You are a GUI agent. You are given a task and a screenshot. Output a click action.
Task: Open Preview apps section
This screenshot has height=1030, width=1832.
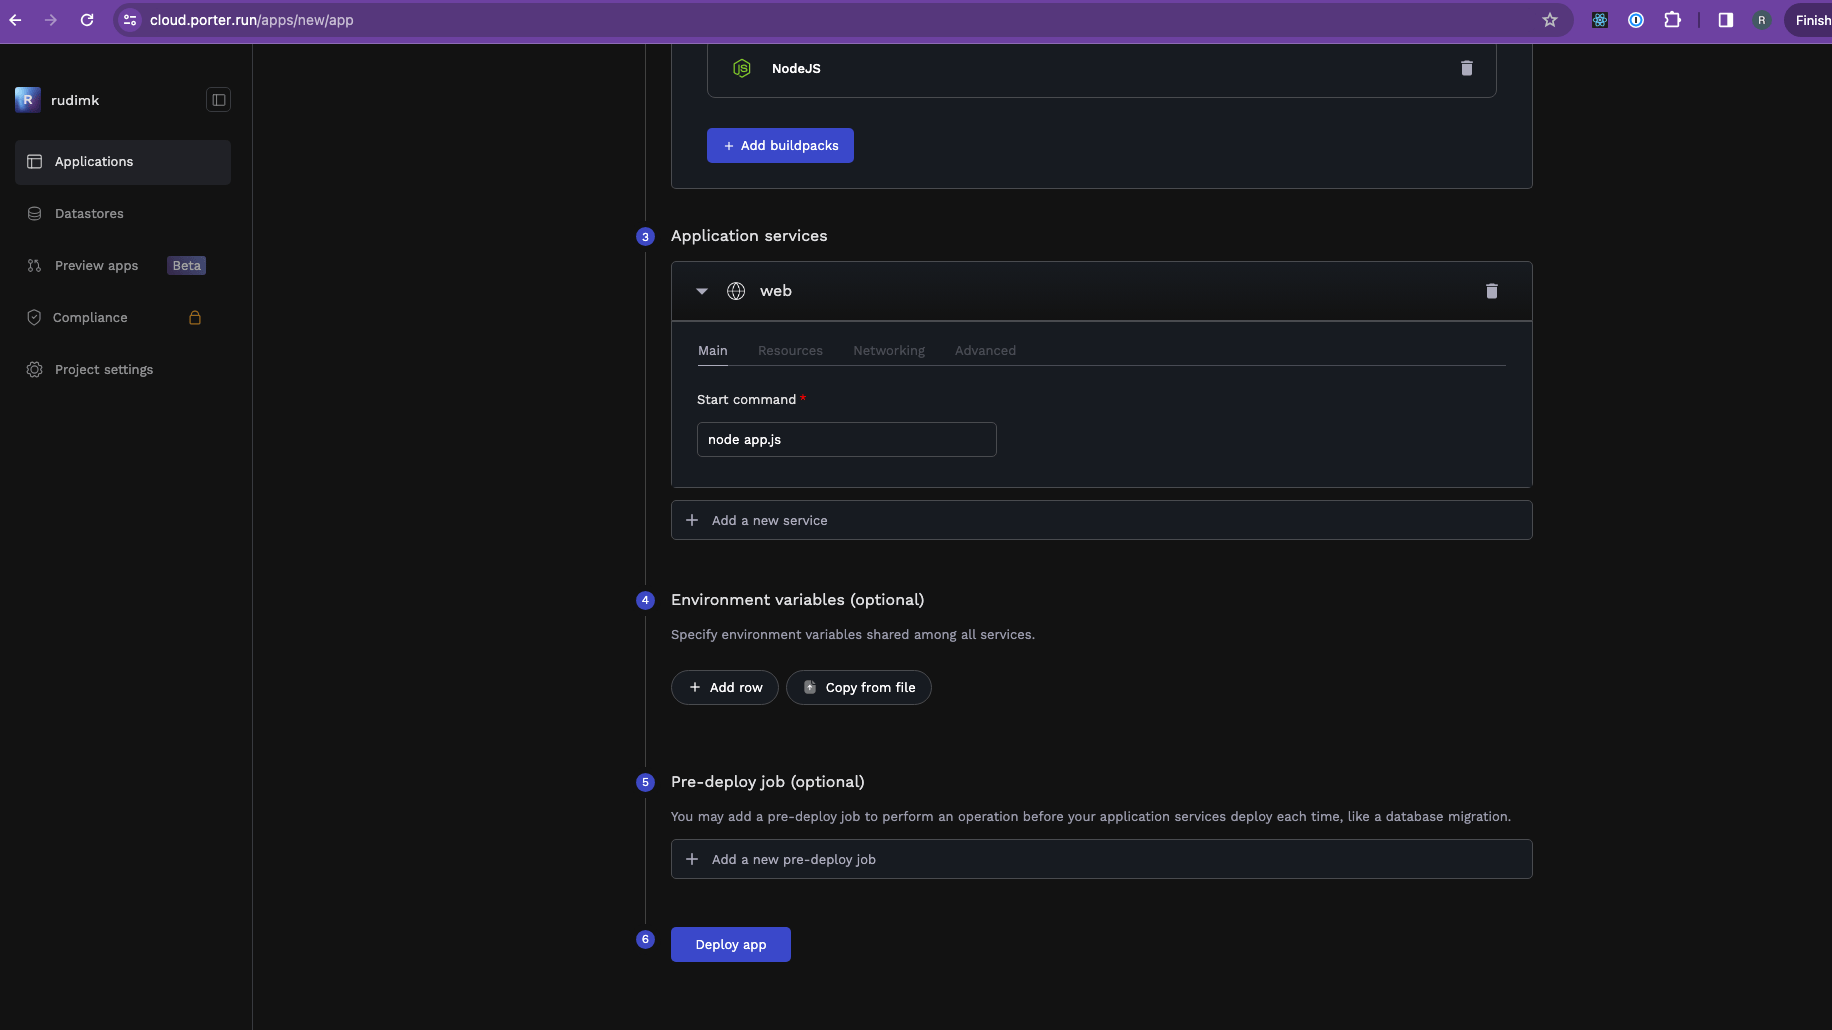point(123,266)
